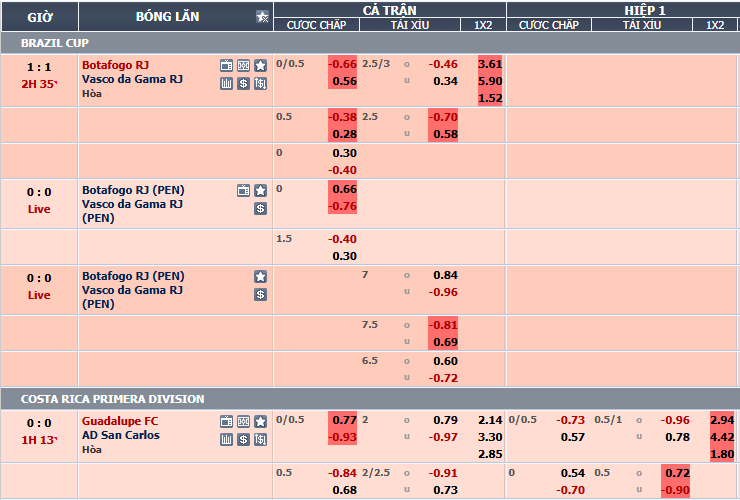Pick under 6.5 penalties odds -0.72
This screenshot has height=500, width=740.
click(x=443, y=378)
